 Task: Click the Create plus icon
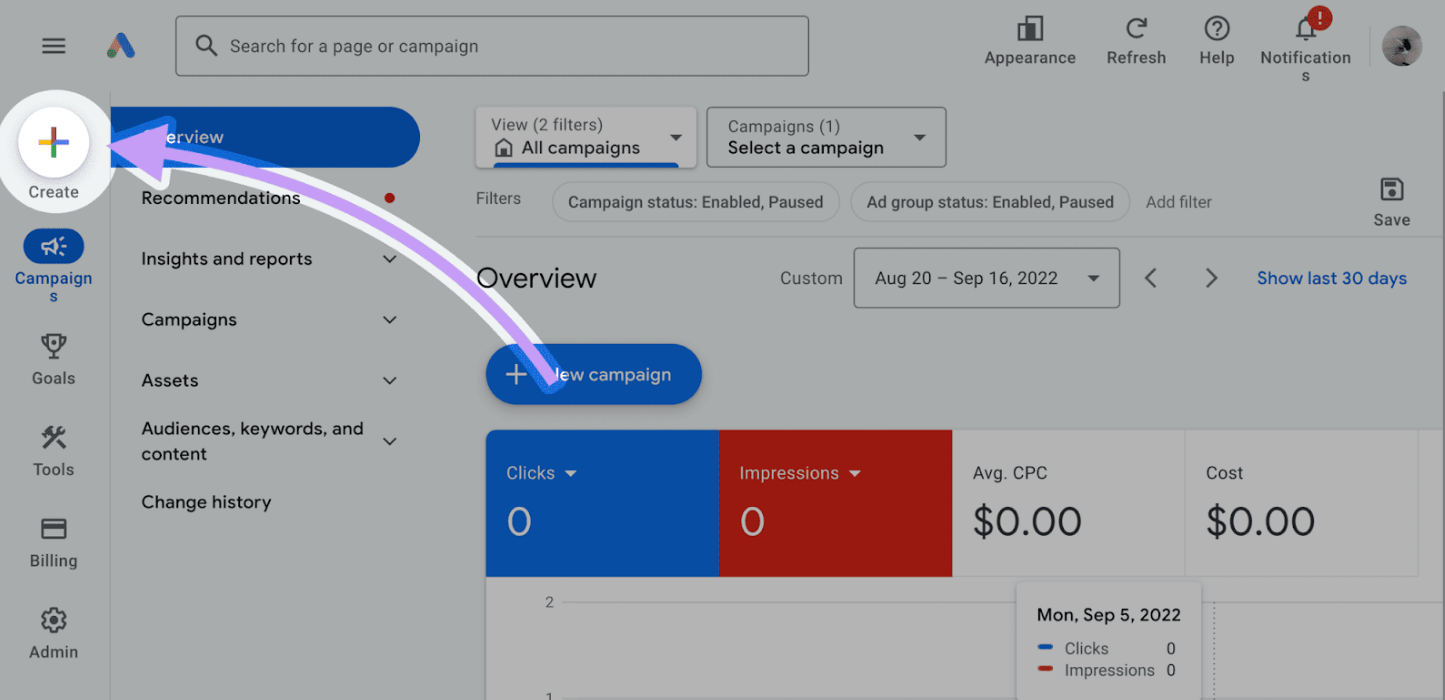point(54,143)
